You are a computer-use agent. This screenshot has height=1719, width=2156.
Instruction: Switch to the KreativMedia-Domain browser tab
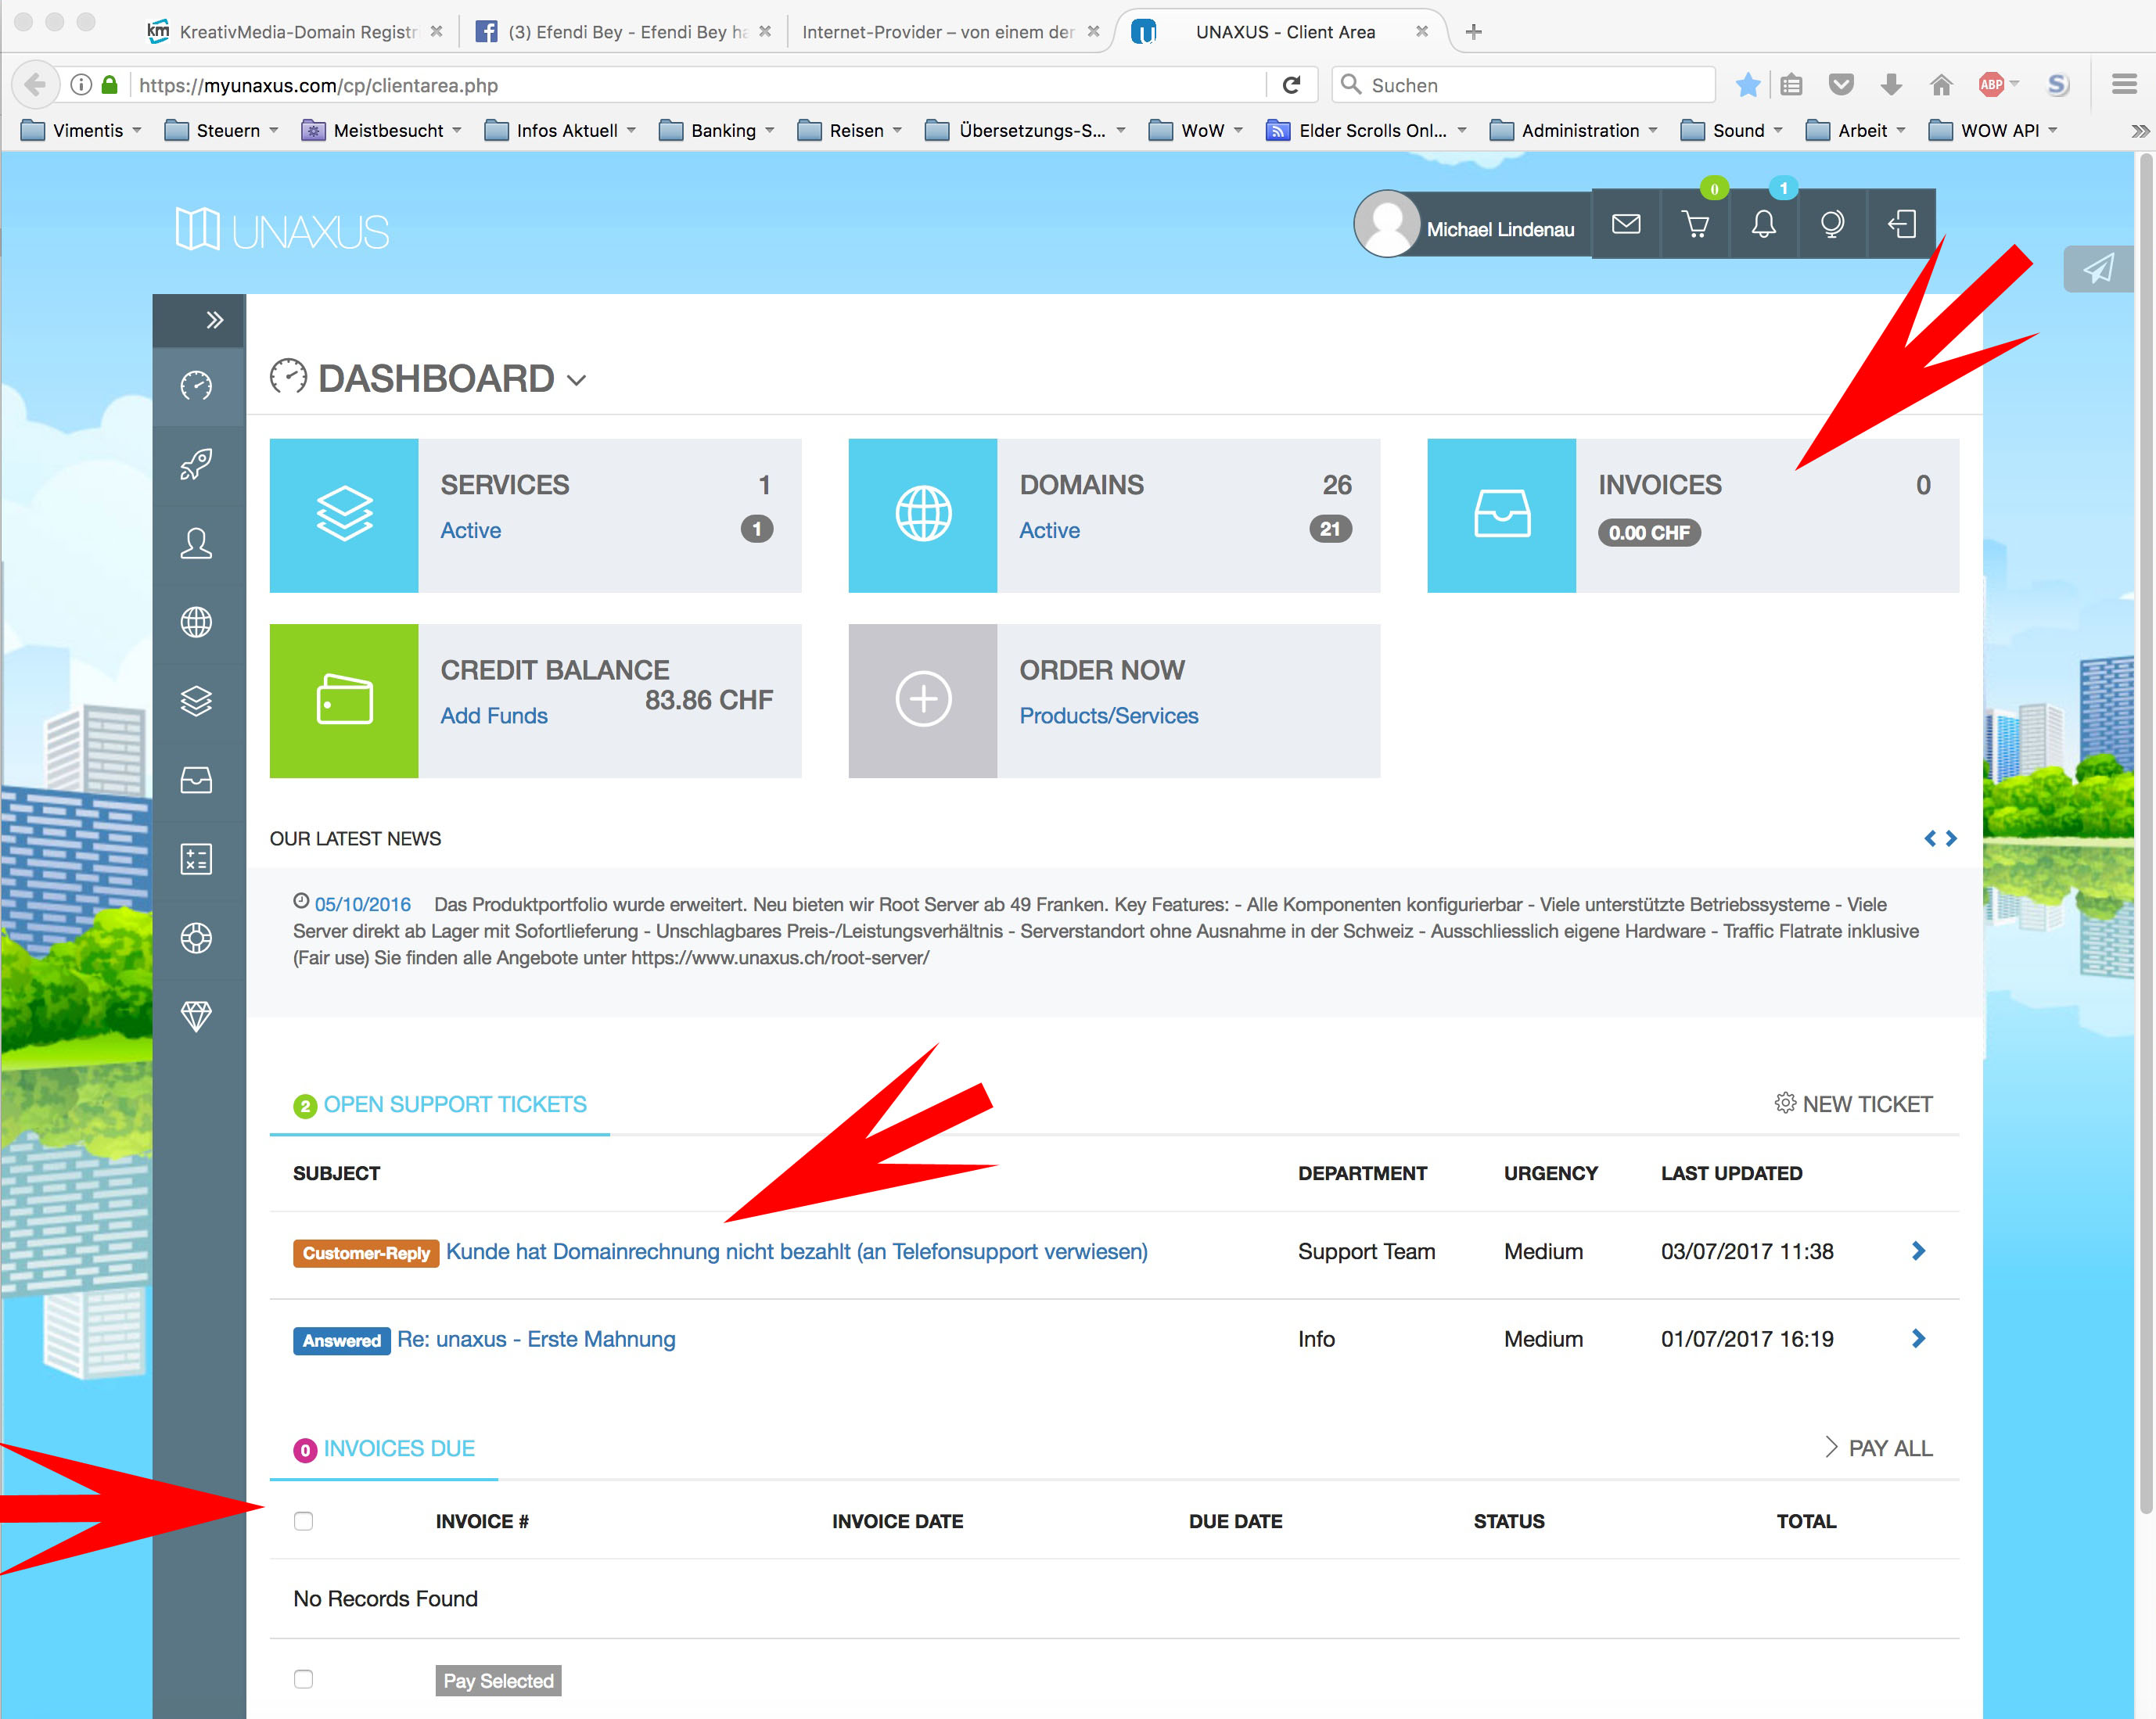coord(297,32)
